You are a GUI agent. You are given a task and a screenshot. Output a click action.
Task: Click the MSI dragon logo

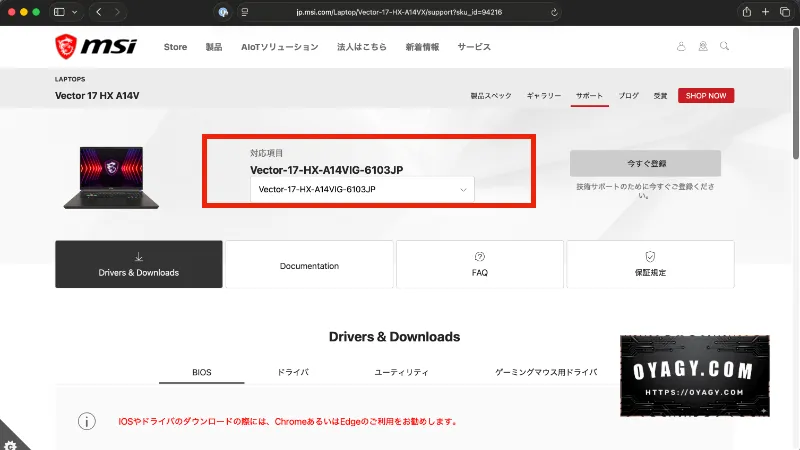[96, 46]
